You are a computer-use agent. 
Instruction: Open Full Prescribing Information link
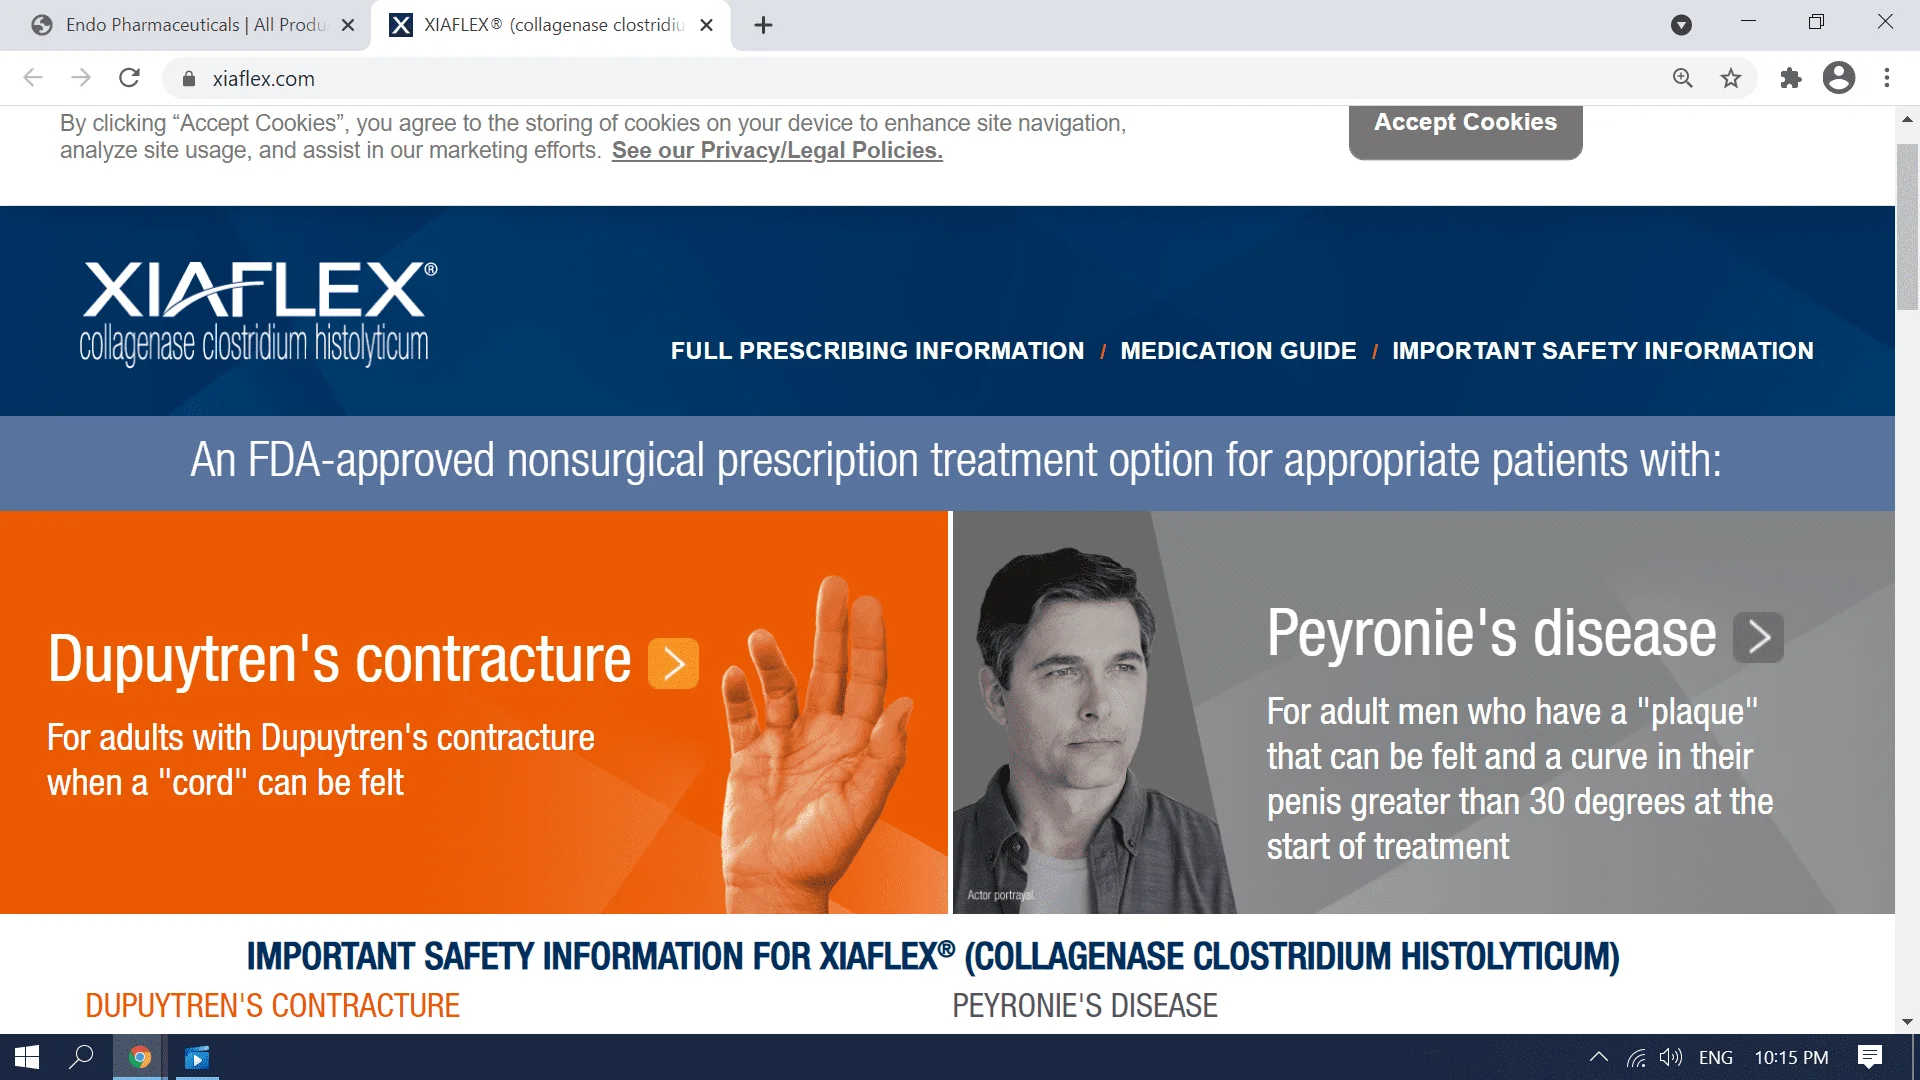coord(877,351)
